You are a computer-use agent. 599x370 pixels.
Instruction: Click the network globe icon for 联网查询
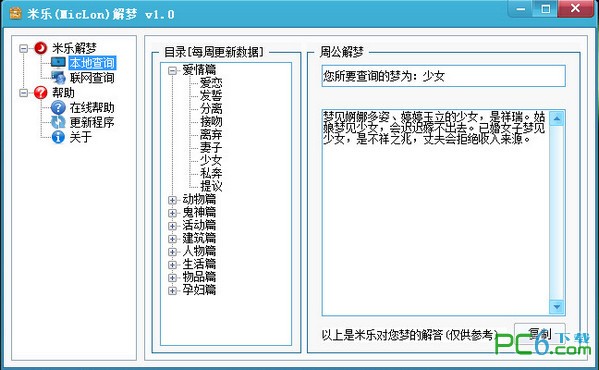pos(58,78)
